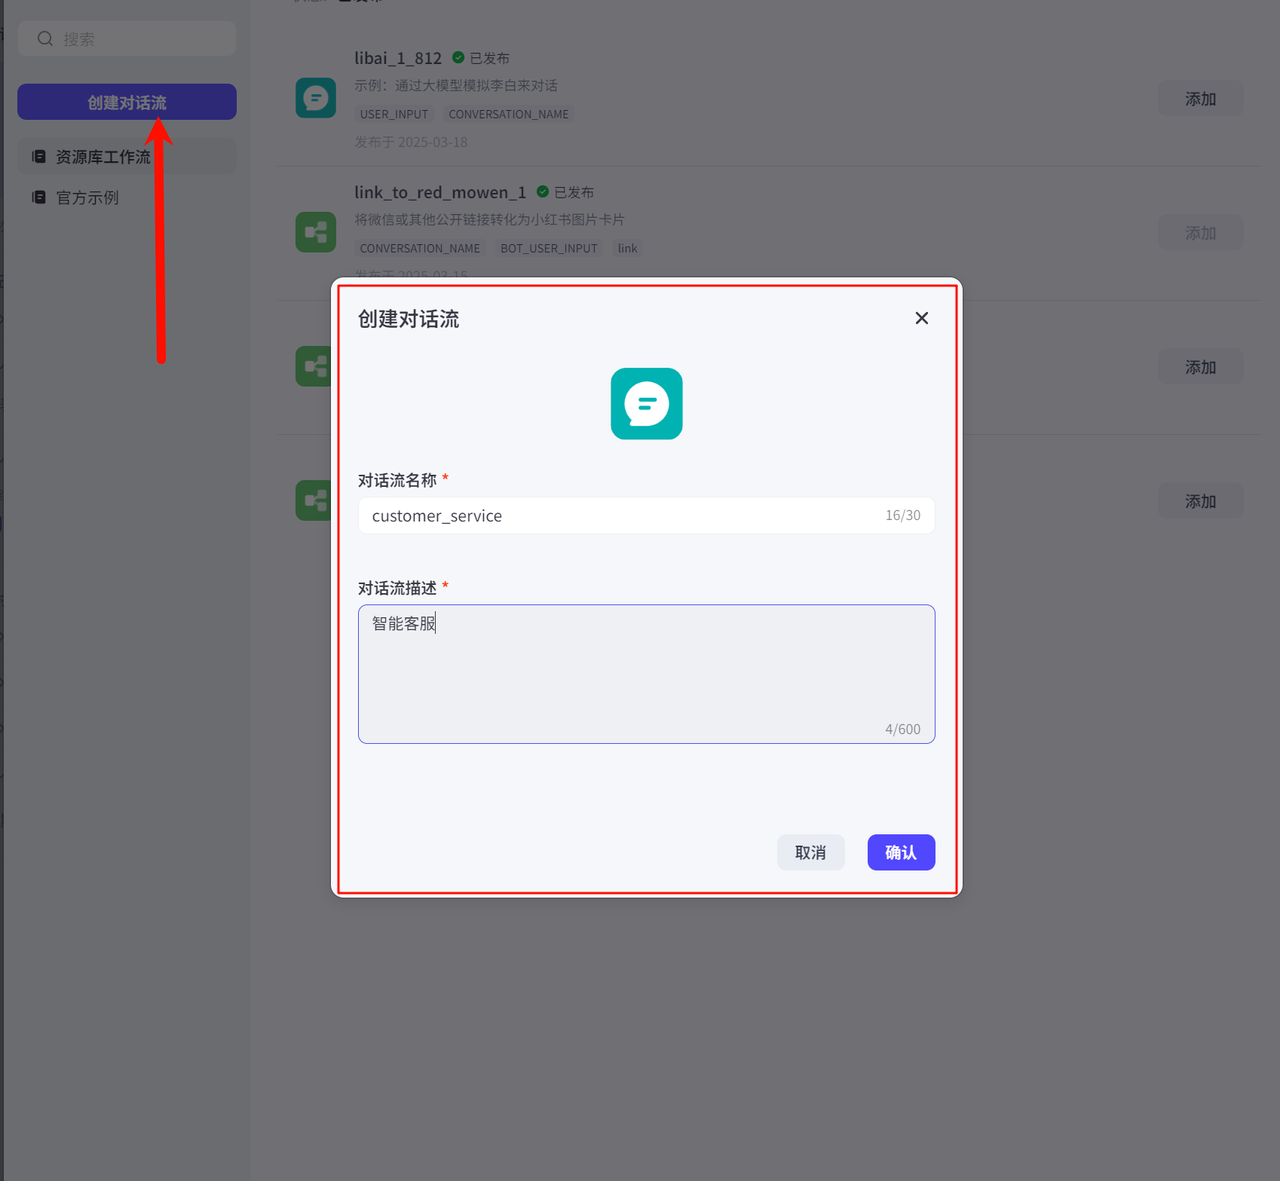Click the green 已发布 check beside libai_1_812

(x=458, y=58)
